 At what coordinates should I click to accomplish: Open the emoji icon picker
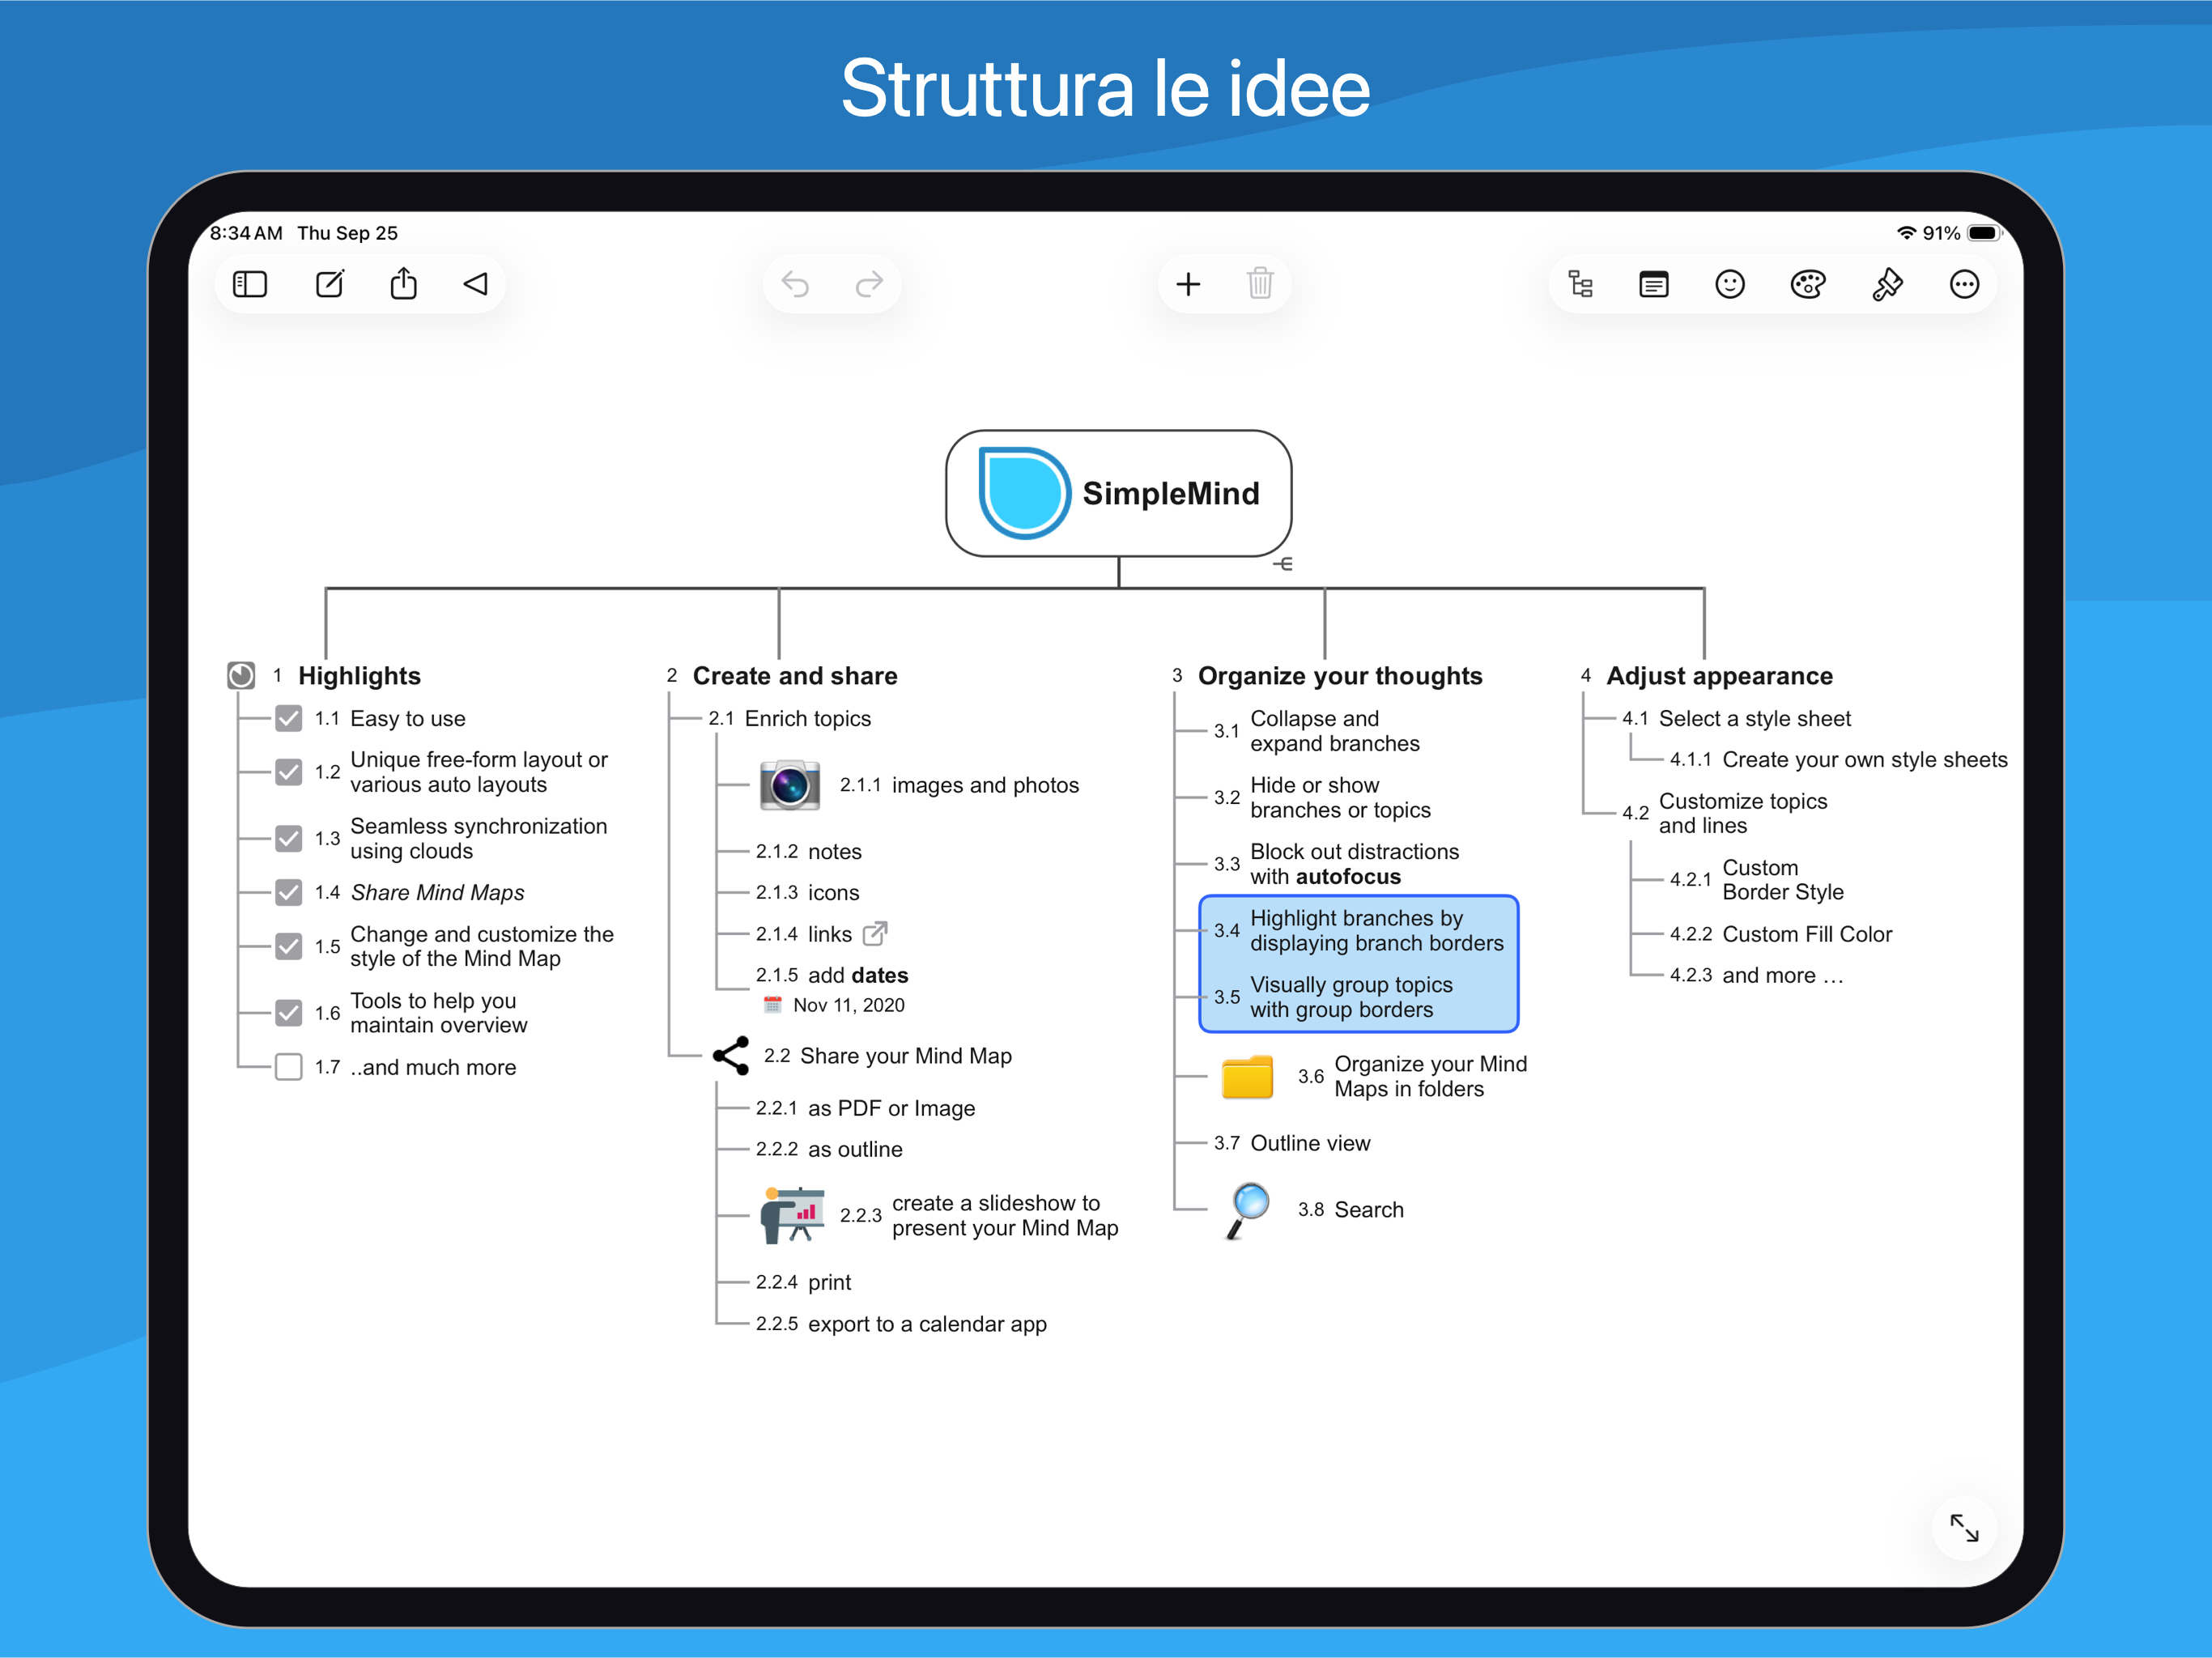tap(1730, 285)
